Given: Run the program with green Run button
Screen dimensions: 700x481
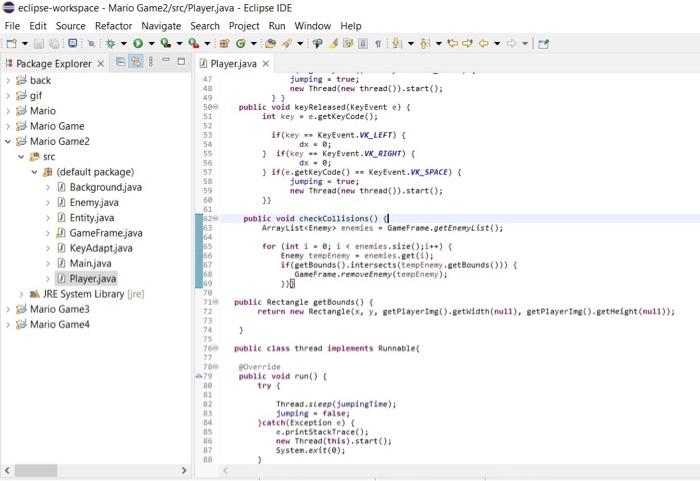Looking at the screenshot, I should click(x=138, y=43).
